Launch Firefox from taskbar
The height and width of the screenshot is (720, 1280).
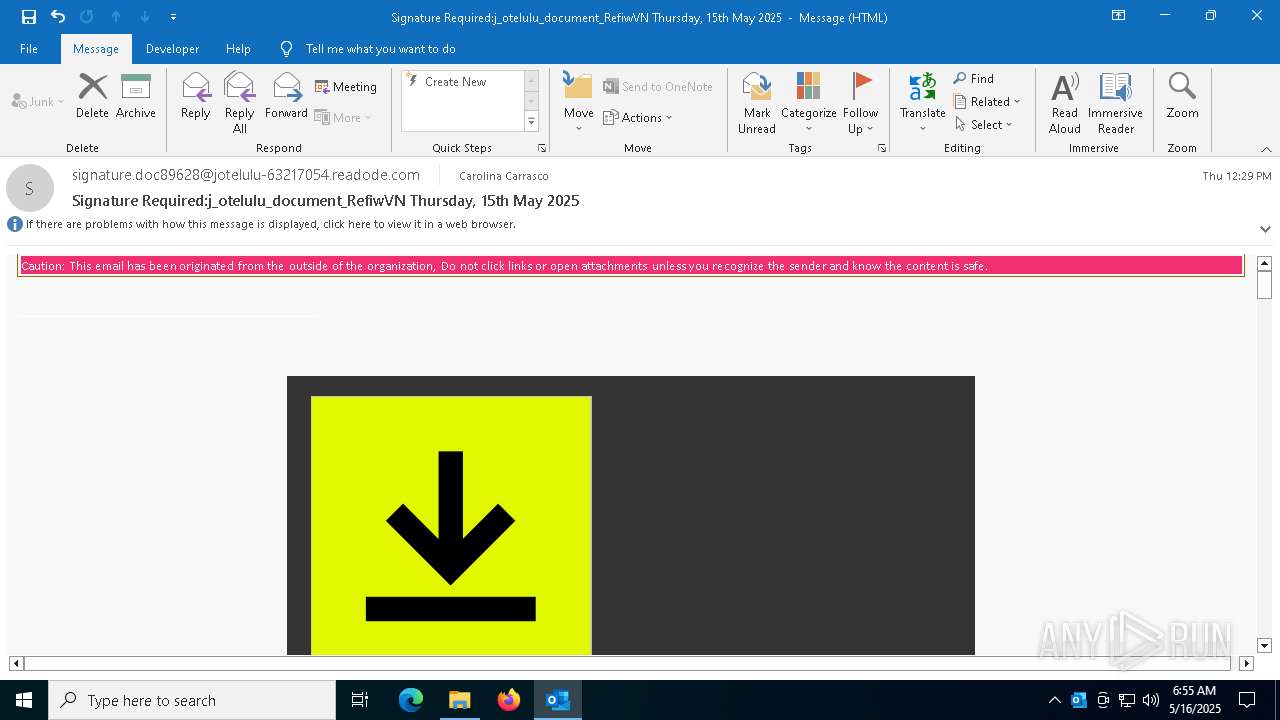click(x=509, y=700)
